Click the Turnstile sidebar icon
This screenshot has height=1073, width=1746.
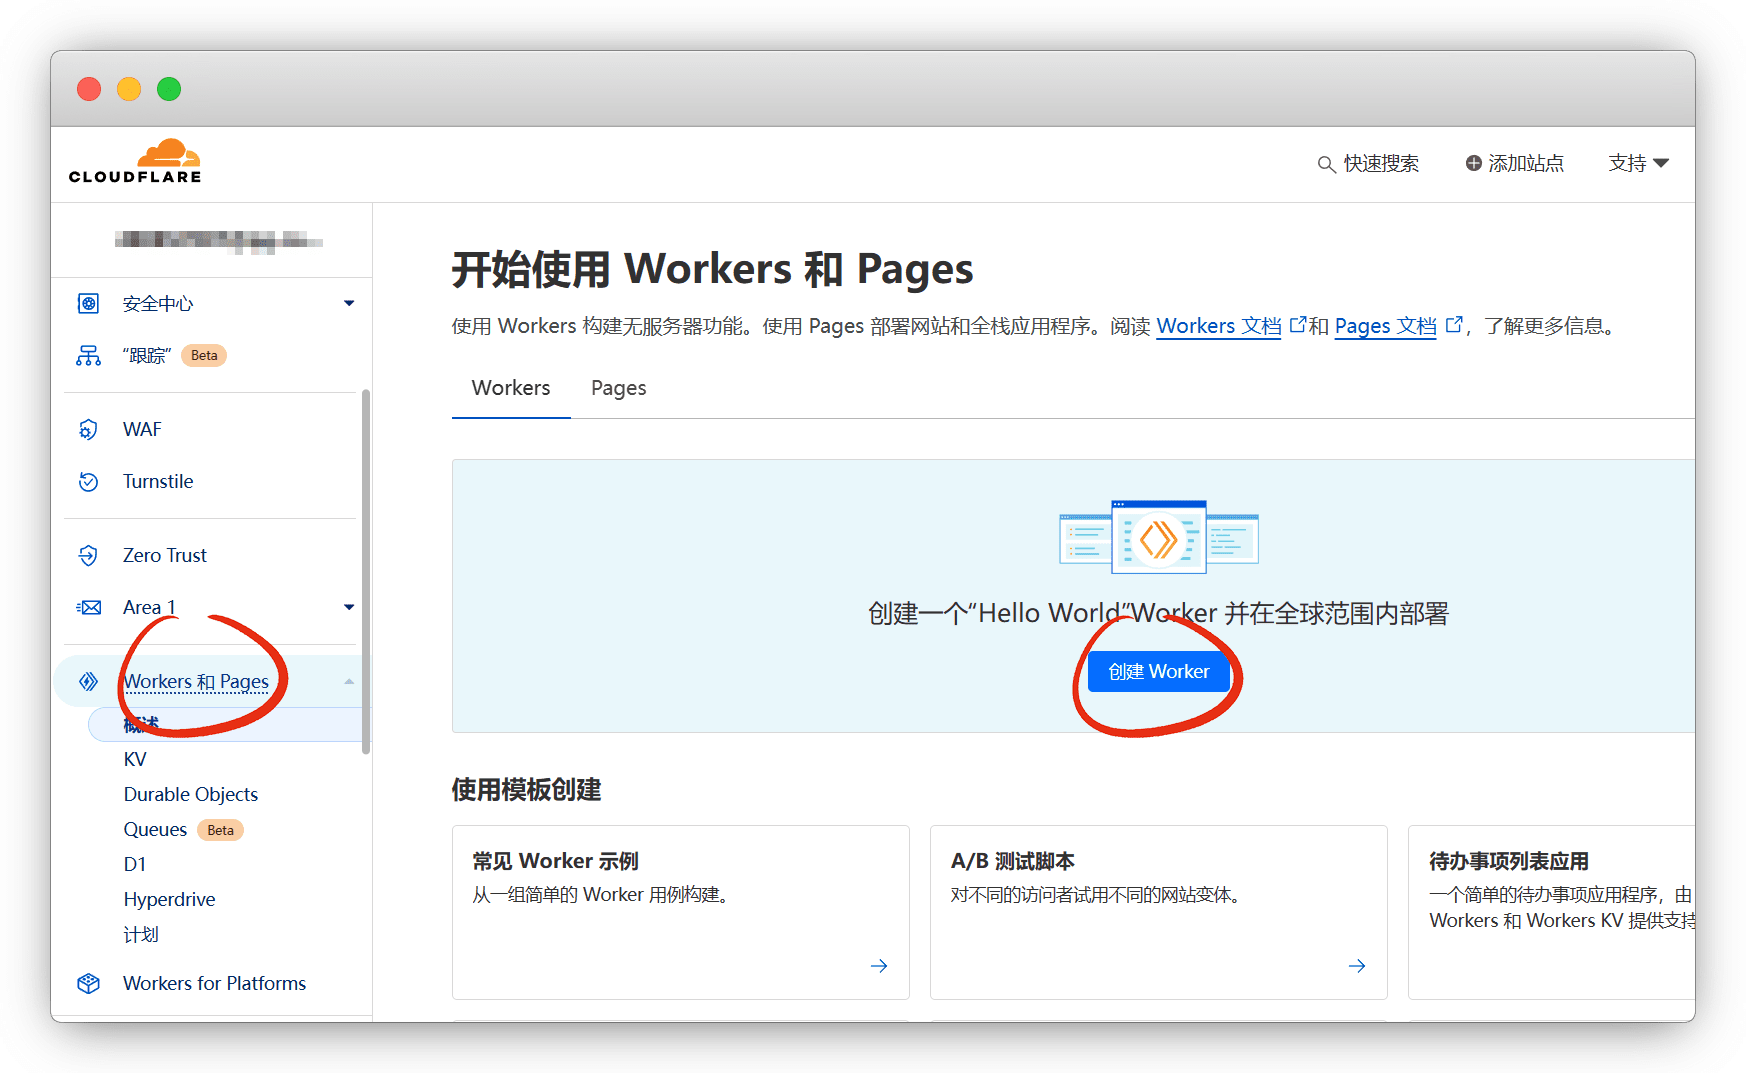pos(88,482)
